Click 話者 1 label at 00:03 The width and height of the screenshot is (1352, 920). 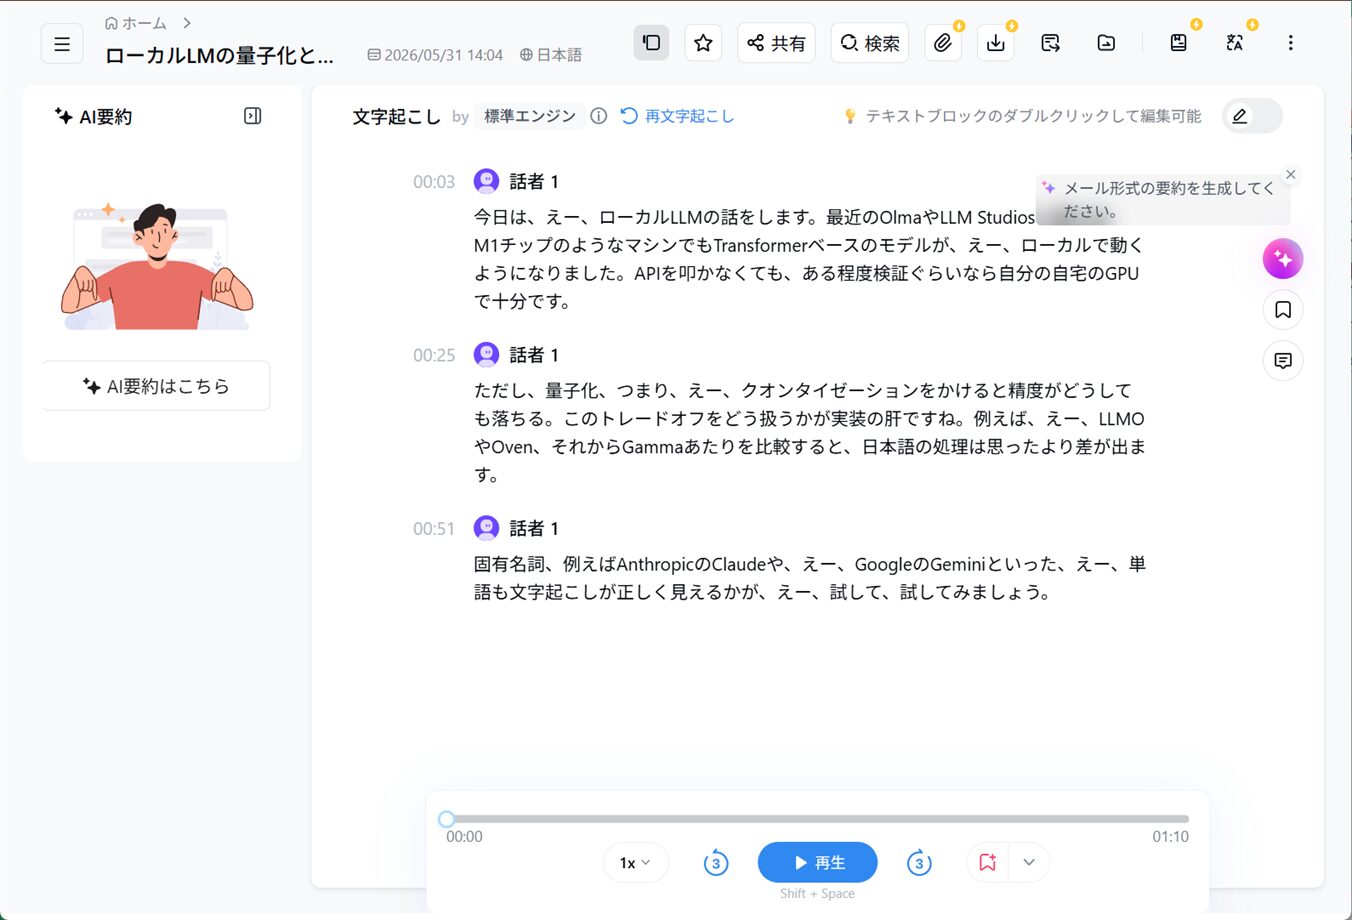coord(534,181)
